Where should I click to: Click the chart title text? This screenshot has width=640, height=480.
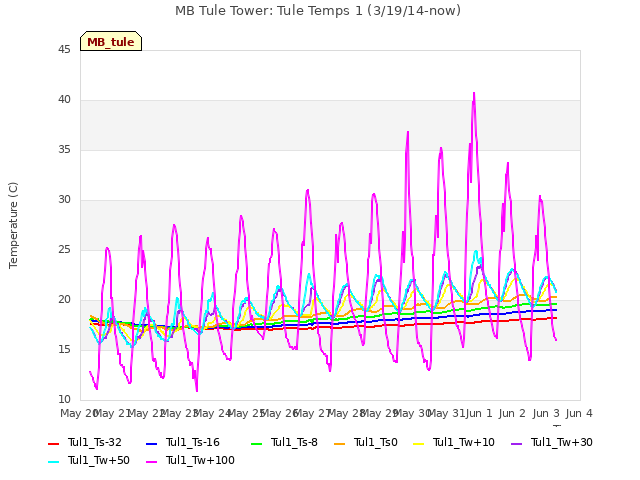(x=318, y=11)
